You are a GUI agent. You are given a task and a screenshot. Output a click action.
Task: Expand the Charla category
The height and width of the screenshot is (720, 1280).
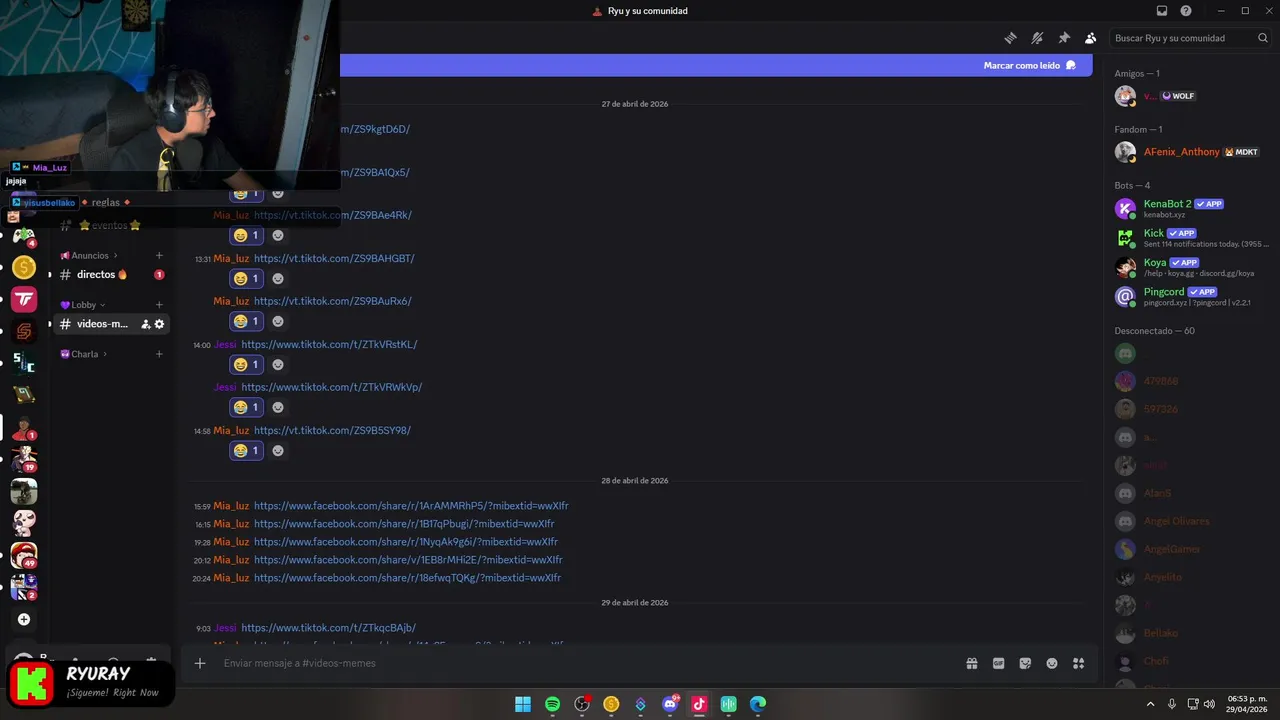click(84, 354)
